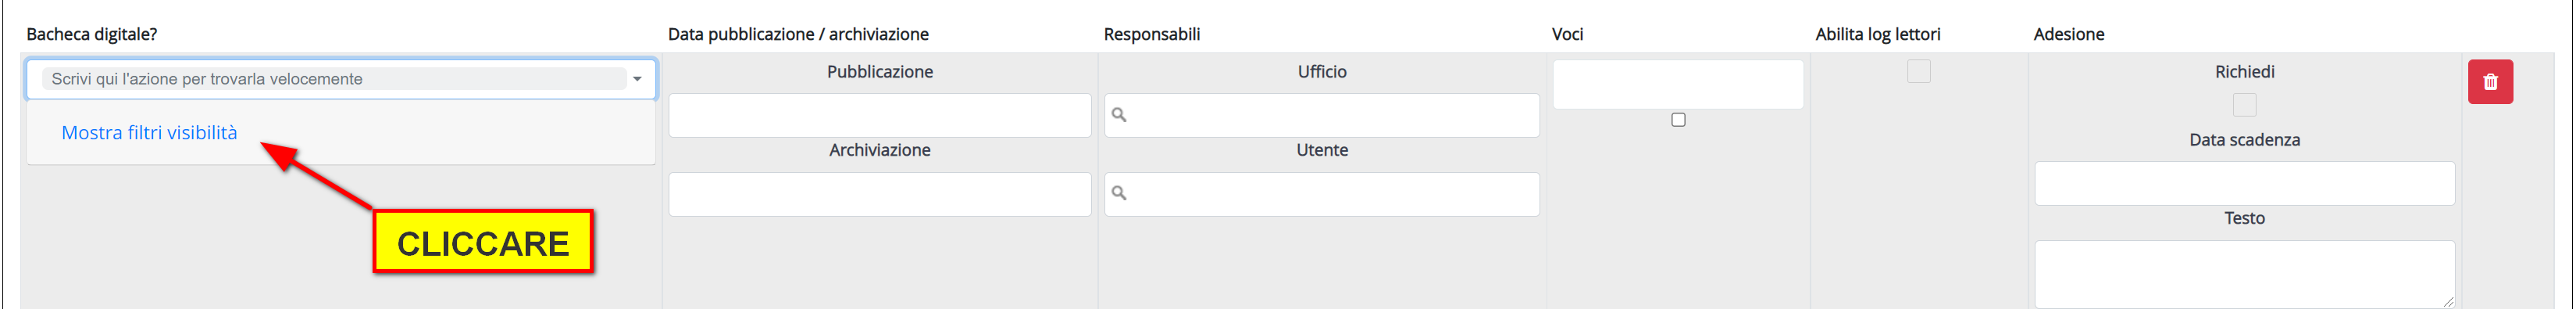2576x309 pixels.
Task: Focus the Pubblicazione date field
Action: pos(880,115)
